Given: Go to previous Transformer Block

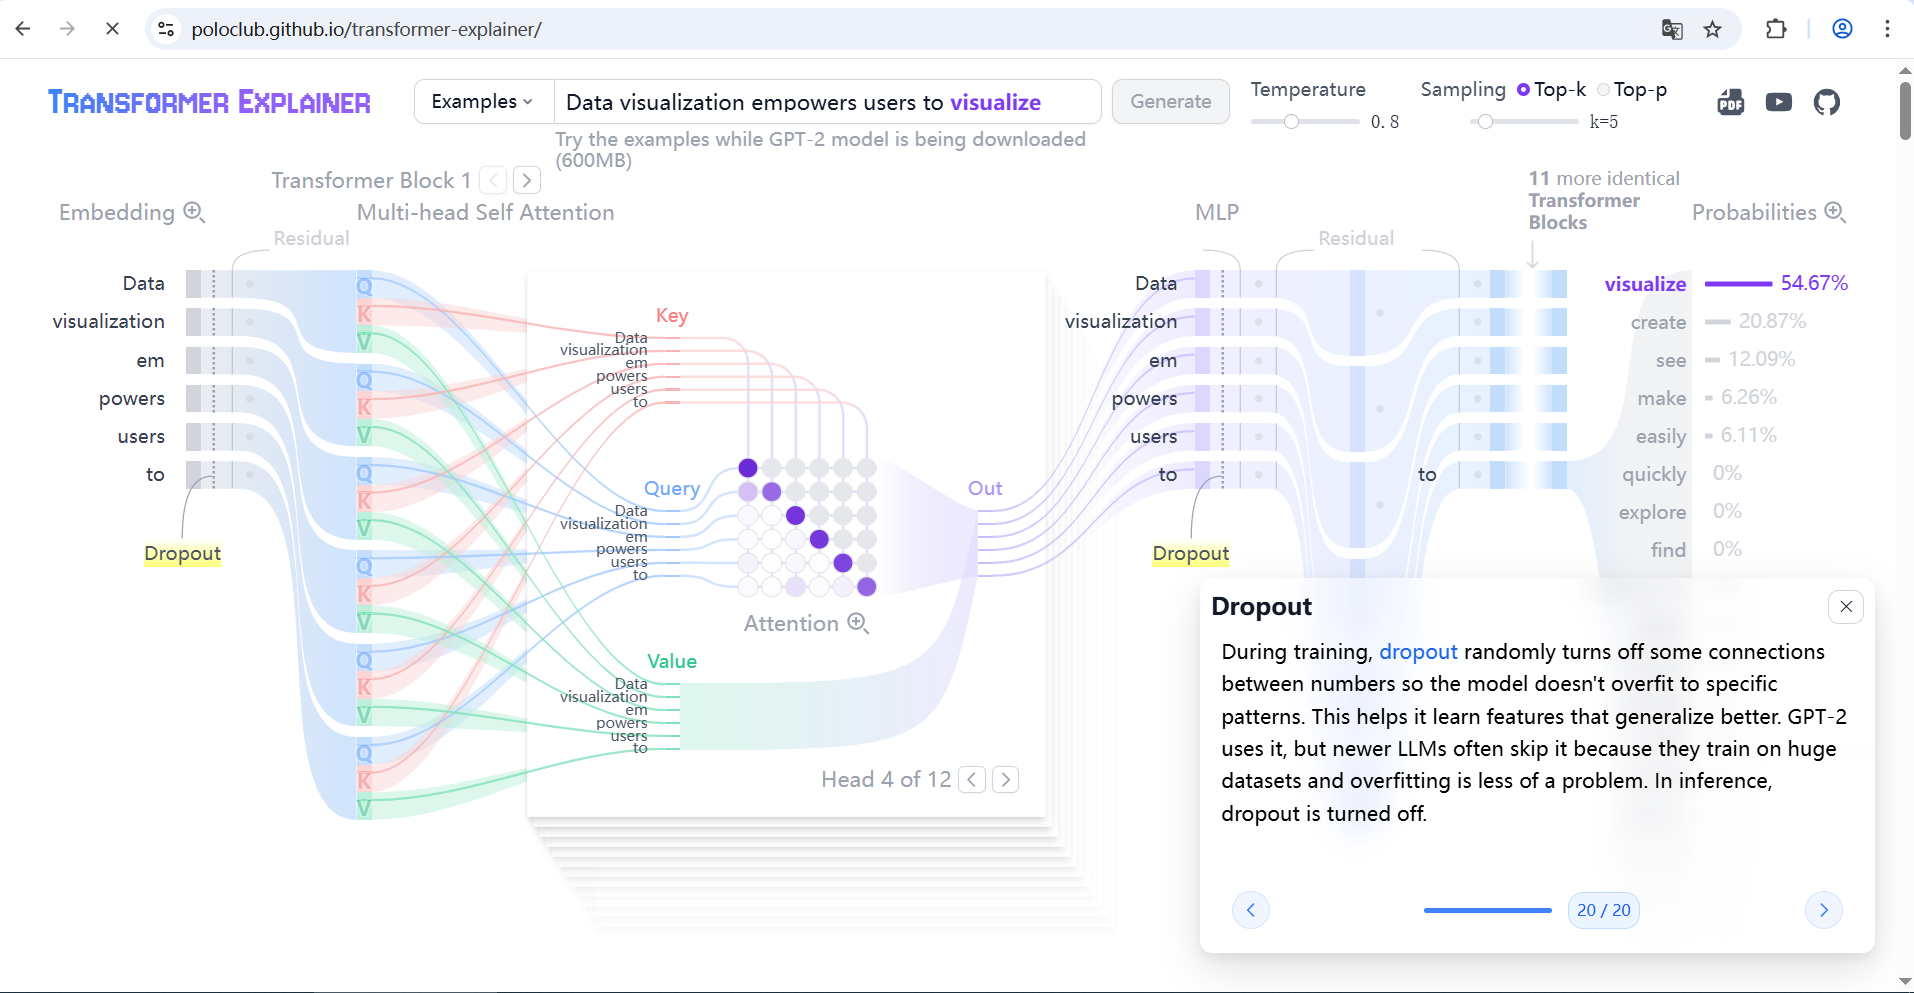Looking at the screenshot, I should [493, 180].
